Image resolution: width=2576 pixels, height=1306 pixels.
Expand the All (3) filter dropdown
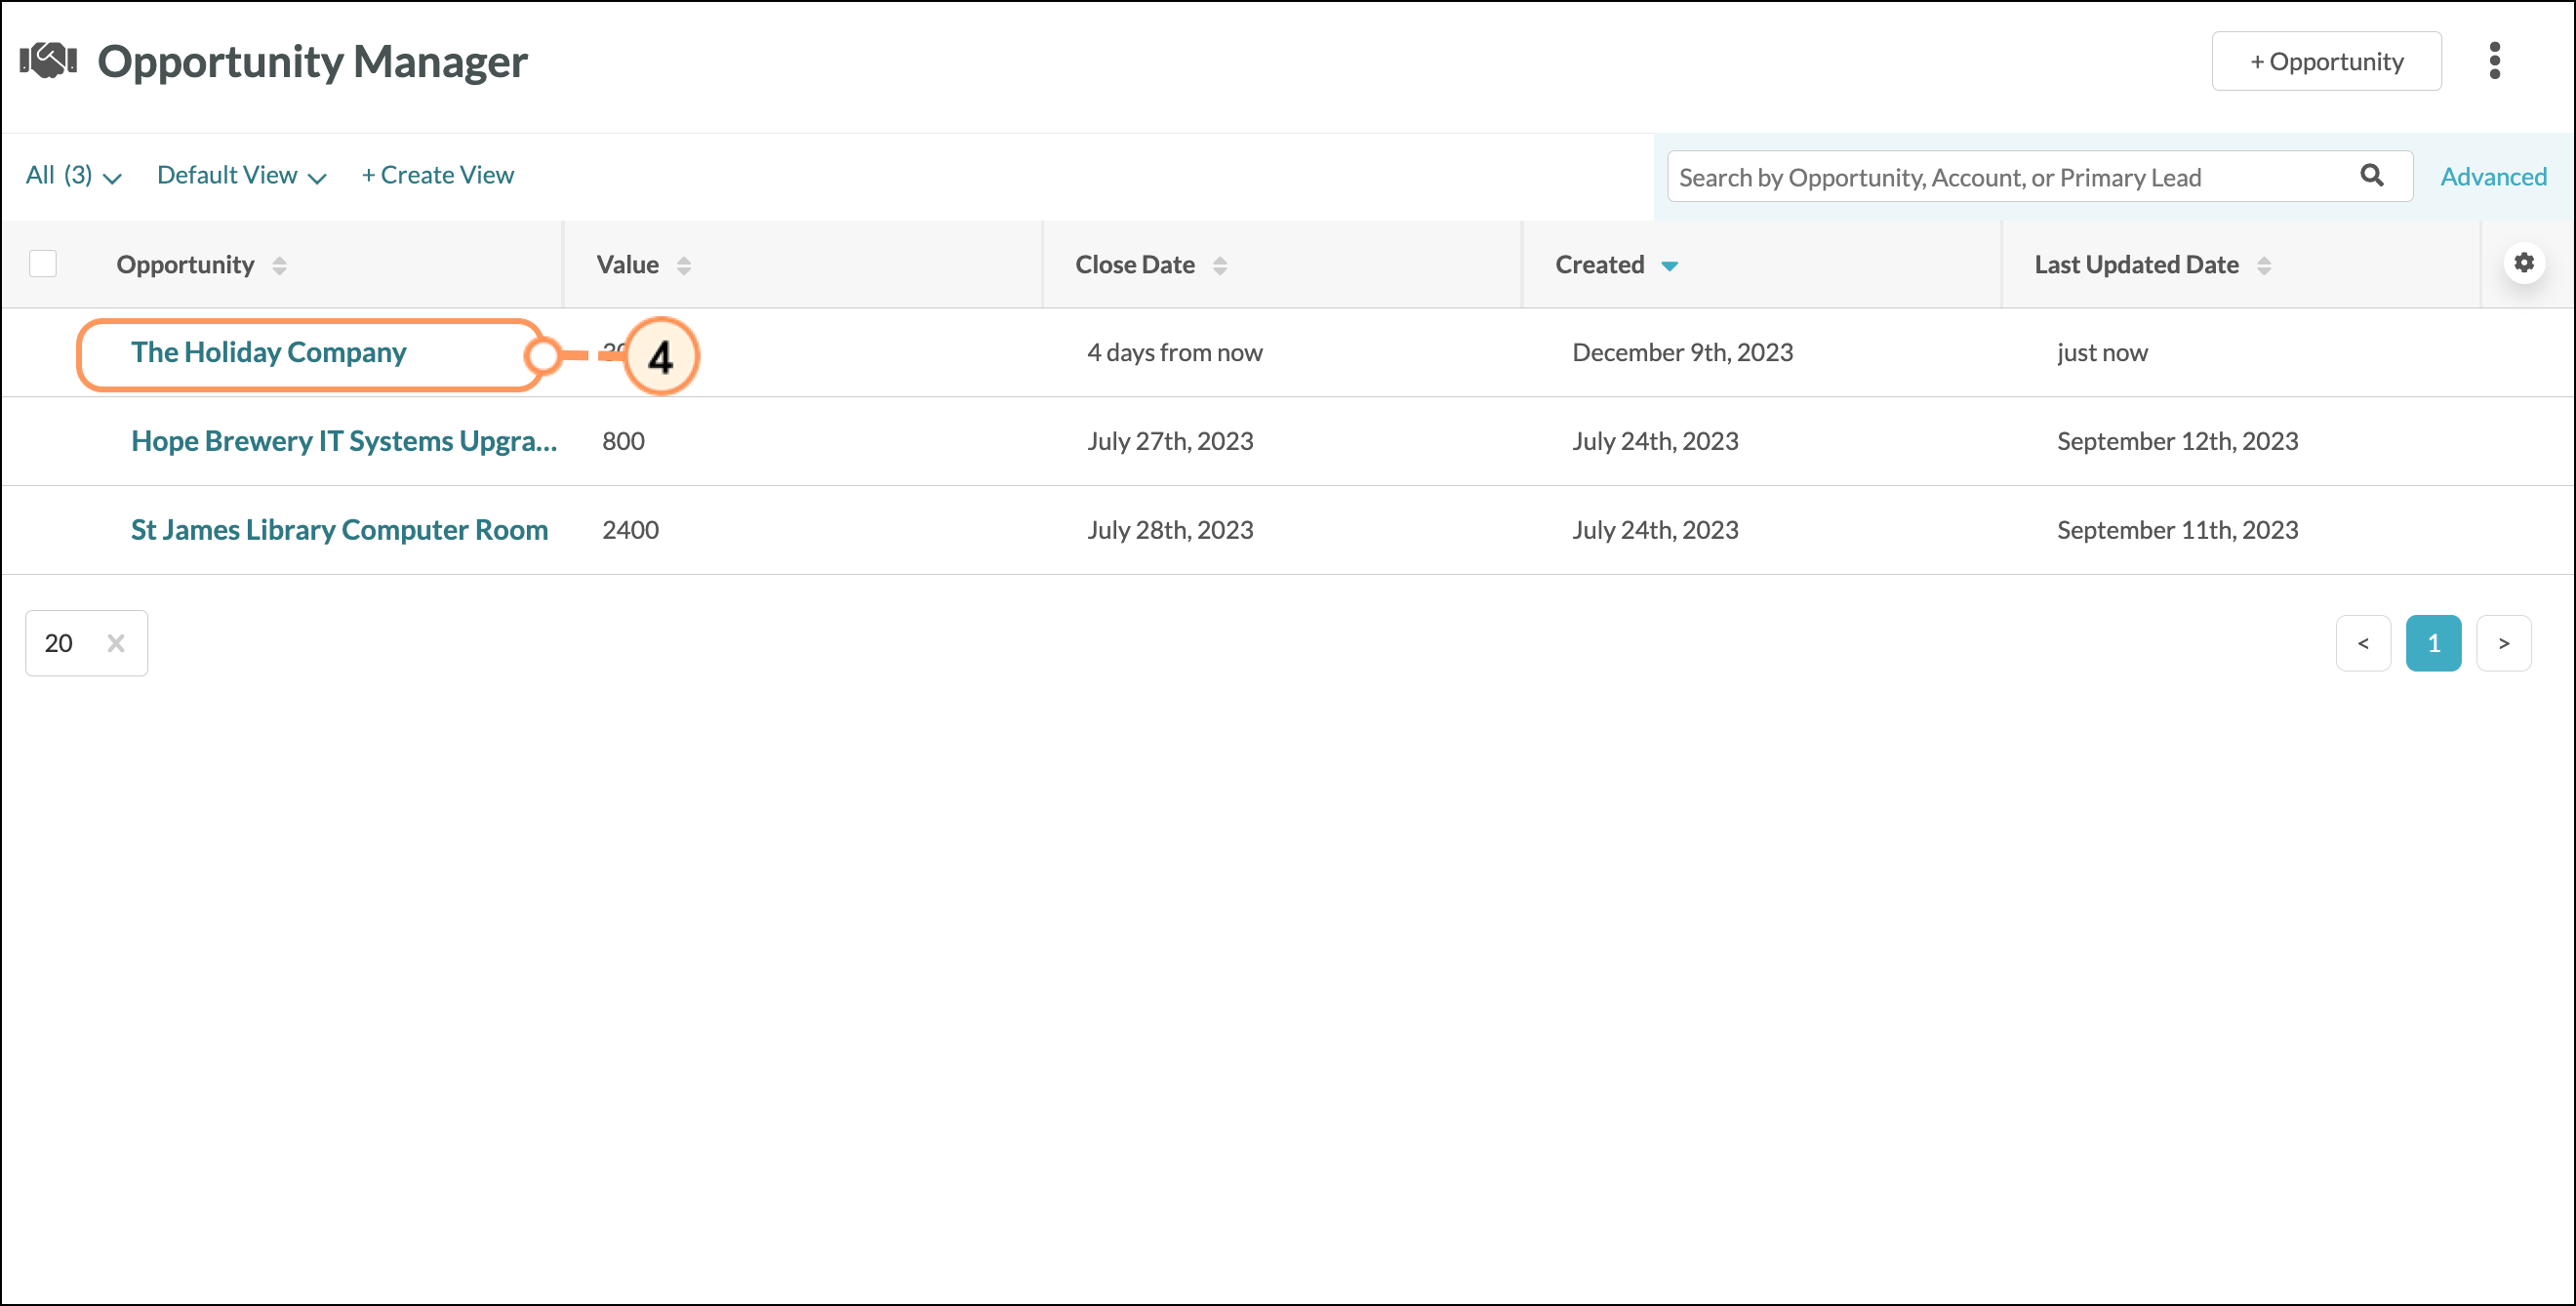(73, 176)
